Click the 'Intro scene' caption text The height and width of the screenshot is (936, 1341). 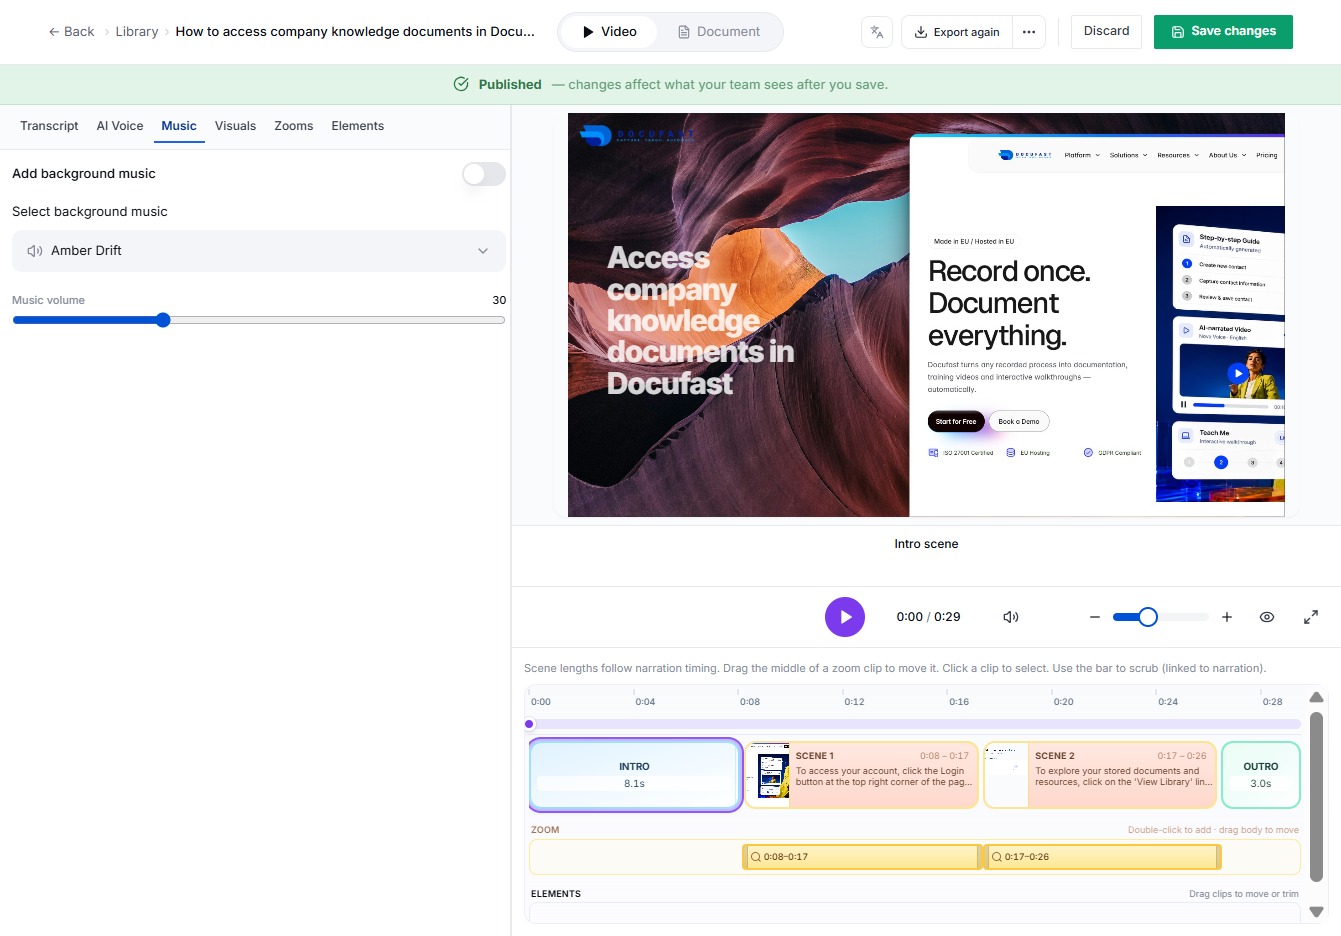(x=926, y=544)
